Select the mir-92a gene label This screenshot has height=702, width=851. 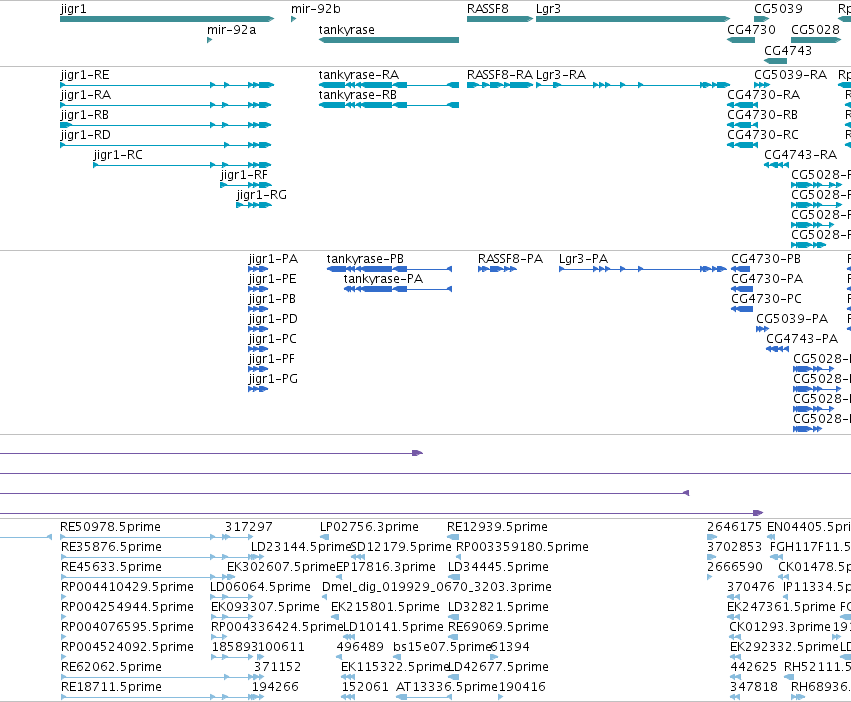point(231,29)
